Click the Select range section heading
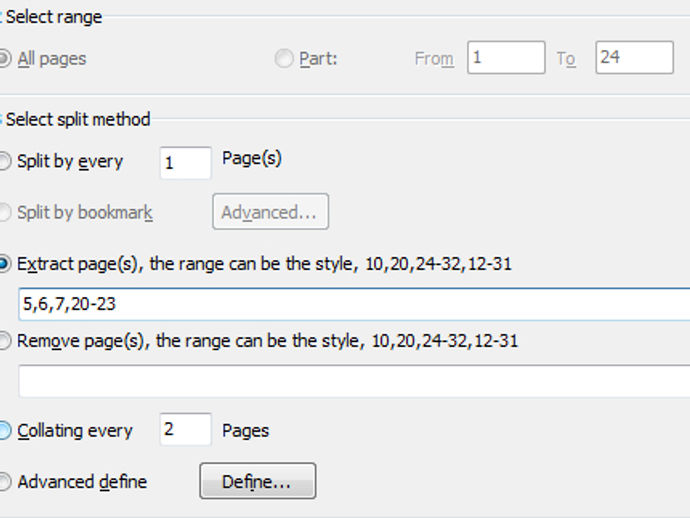Image resolution: width=690 pixels, height=518 pixels. pos(54,17)
